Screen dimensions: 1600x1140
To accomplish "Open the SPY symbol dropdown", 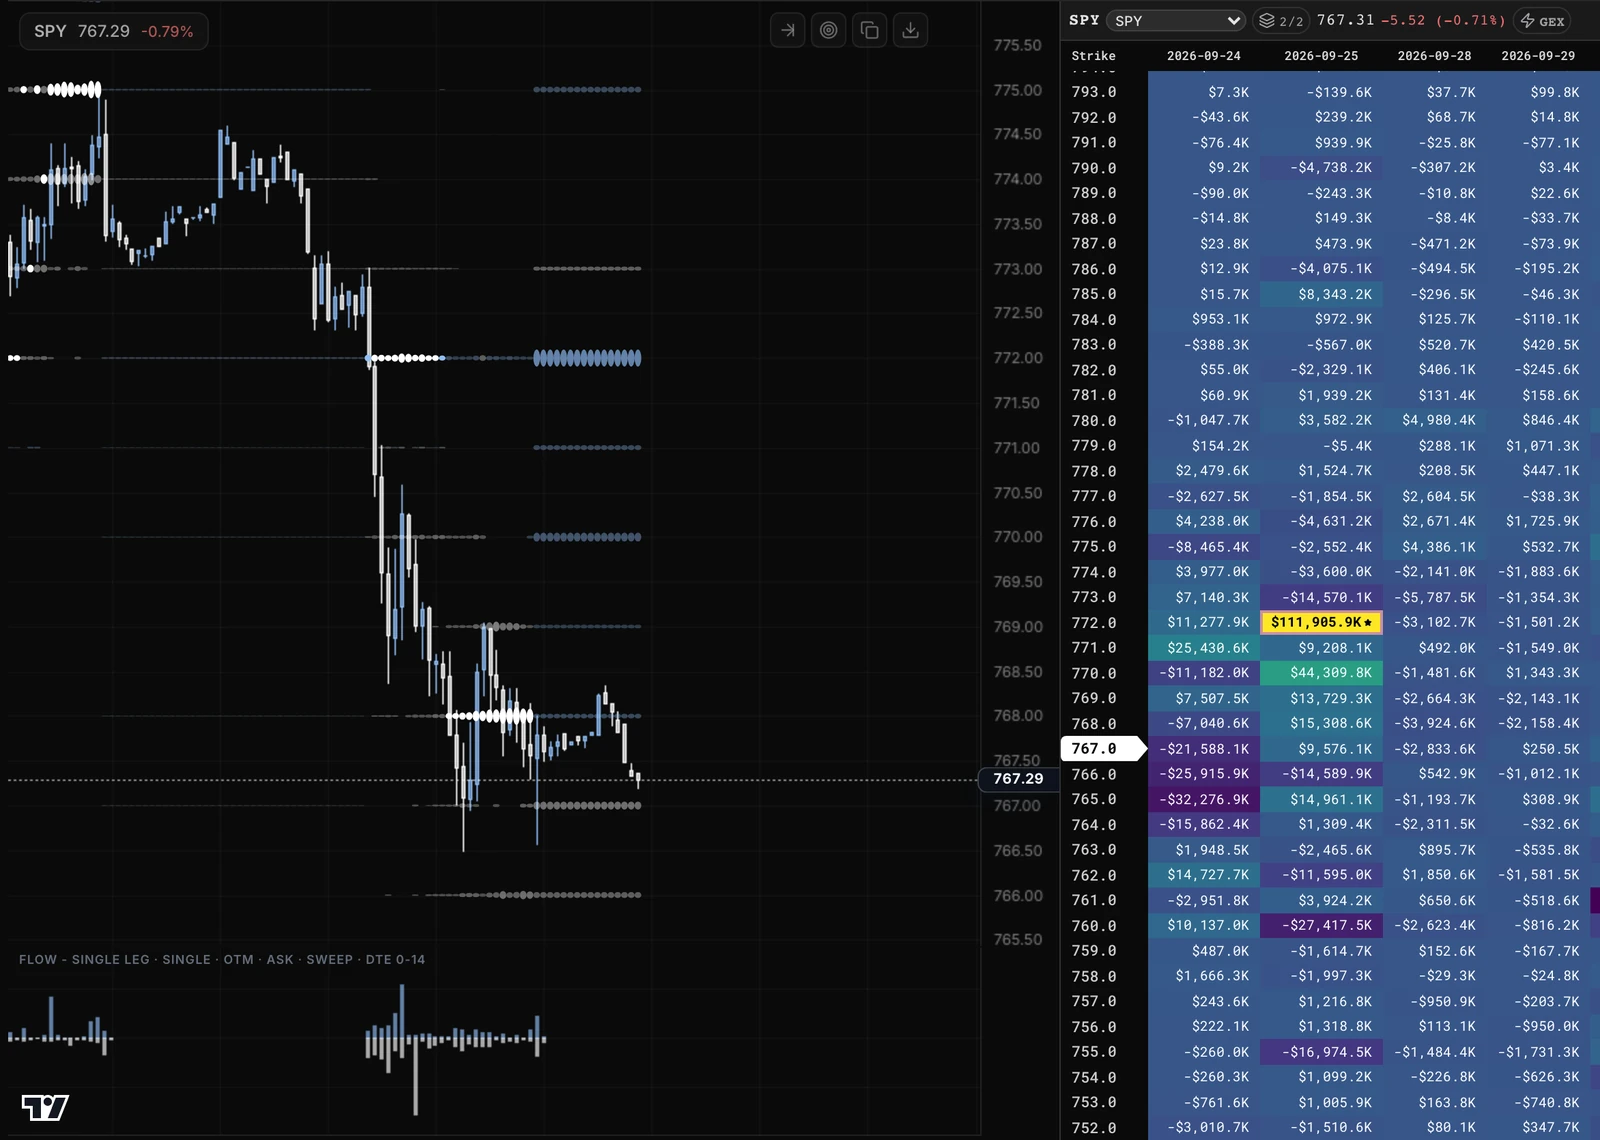I will tap(1175, 21).
